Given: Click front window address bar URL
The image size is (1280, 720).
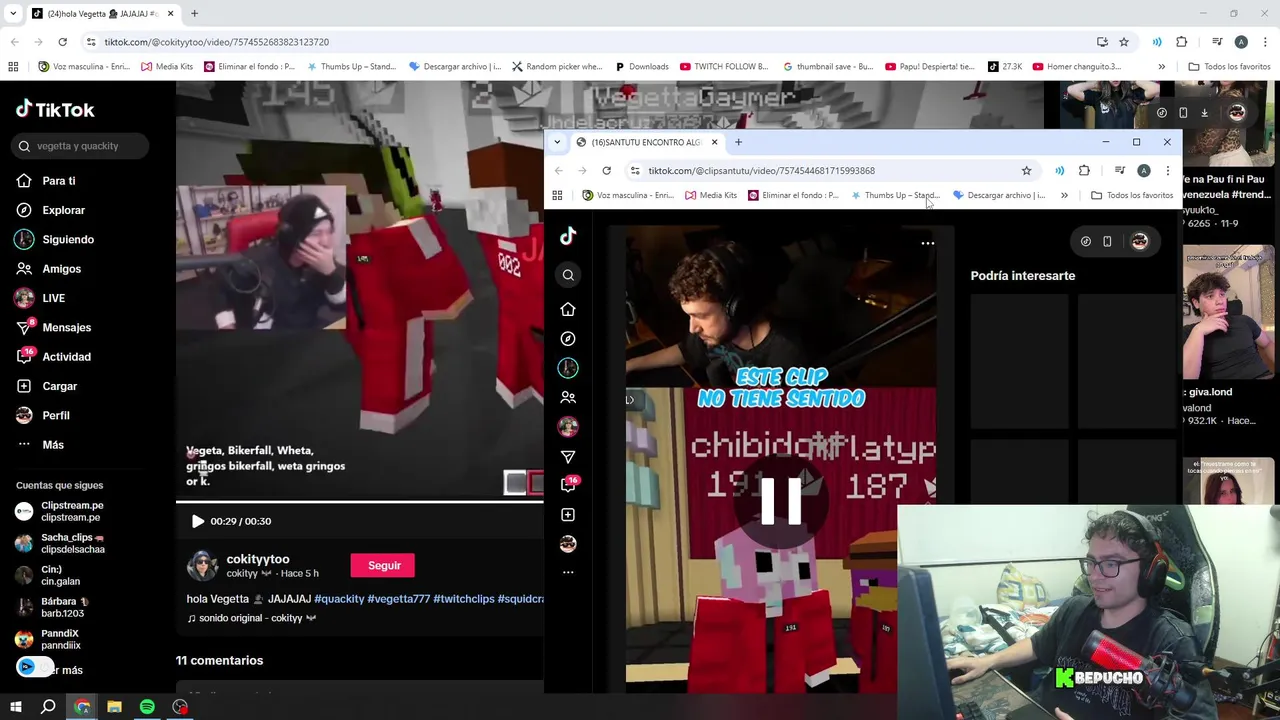Looking at the screenshot, I should pos(761,171).
